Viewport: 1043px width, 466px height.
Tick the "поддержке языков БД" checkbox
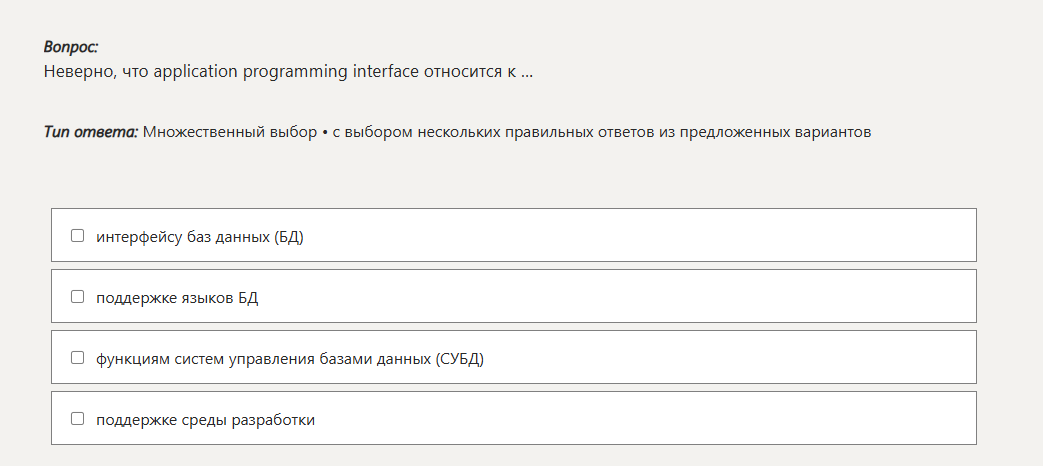click(x=77, y=297)
